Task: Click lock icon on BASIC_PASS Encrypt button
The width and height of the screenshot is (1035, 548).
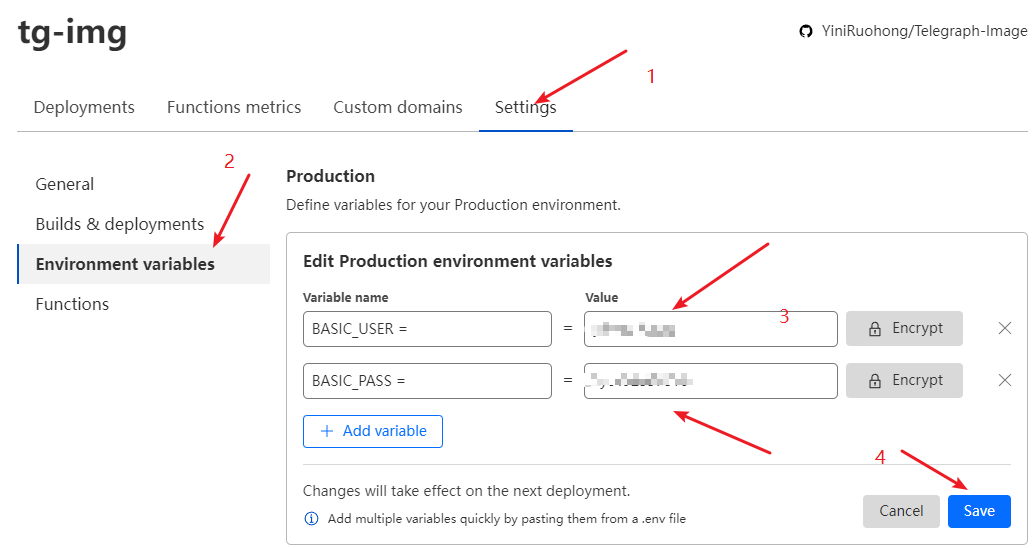Action: pyautogui.click(x=875, y=380)
